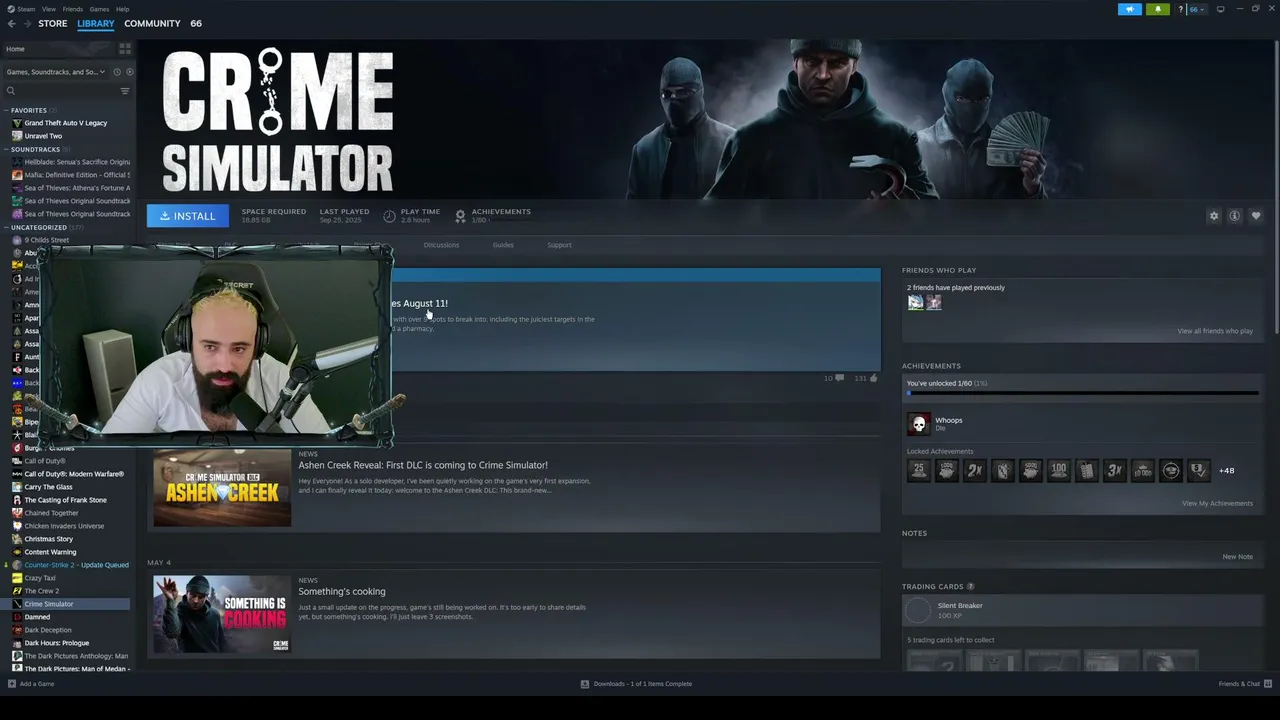Open the account dropdown labeled 66

tap(1195, 9)
